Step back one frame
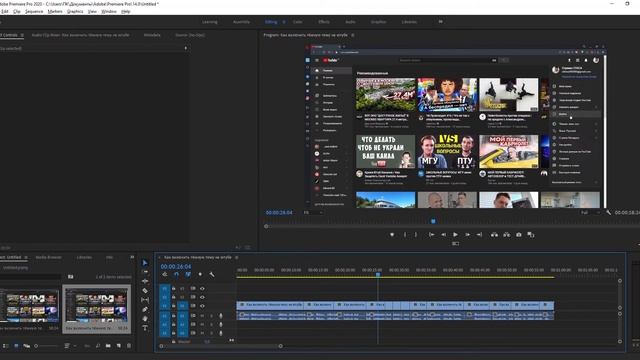The image size is (640, 360). [x=443, y=235]
